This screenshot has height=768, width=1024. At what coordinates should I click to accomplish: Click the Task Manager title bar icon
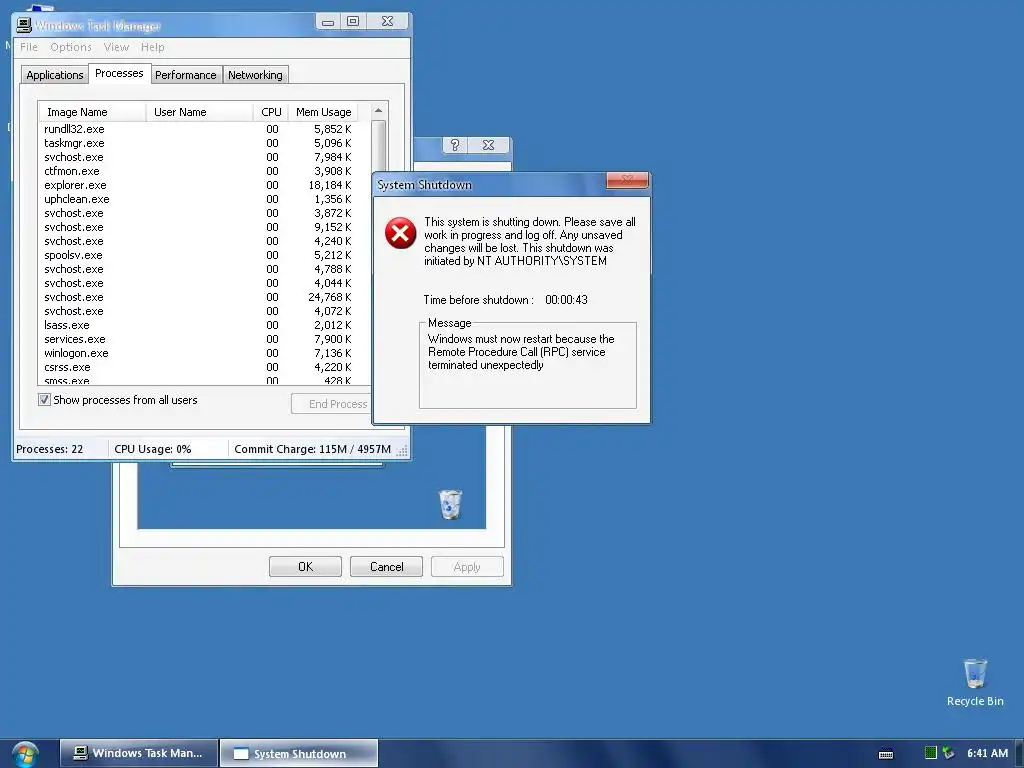click(x=24, y=25)
